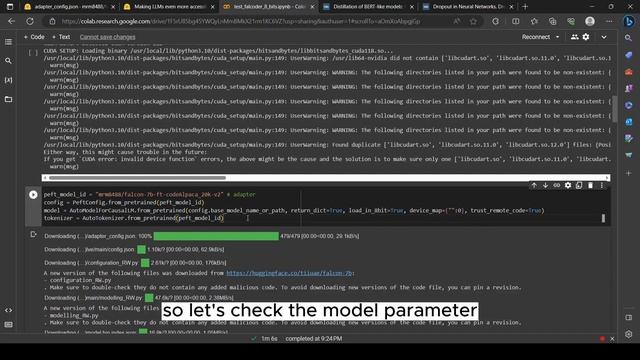640x360 pixels.
Task: Open the Edge favorites list
Action: pyautogui.click(x=534, y=21)
